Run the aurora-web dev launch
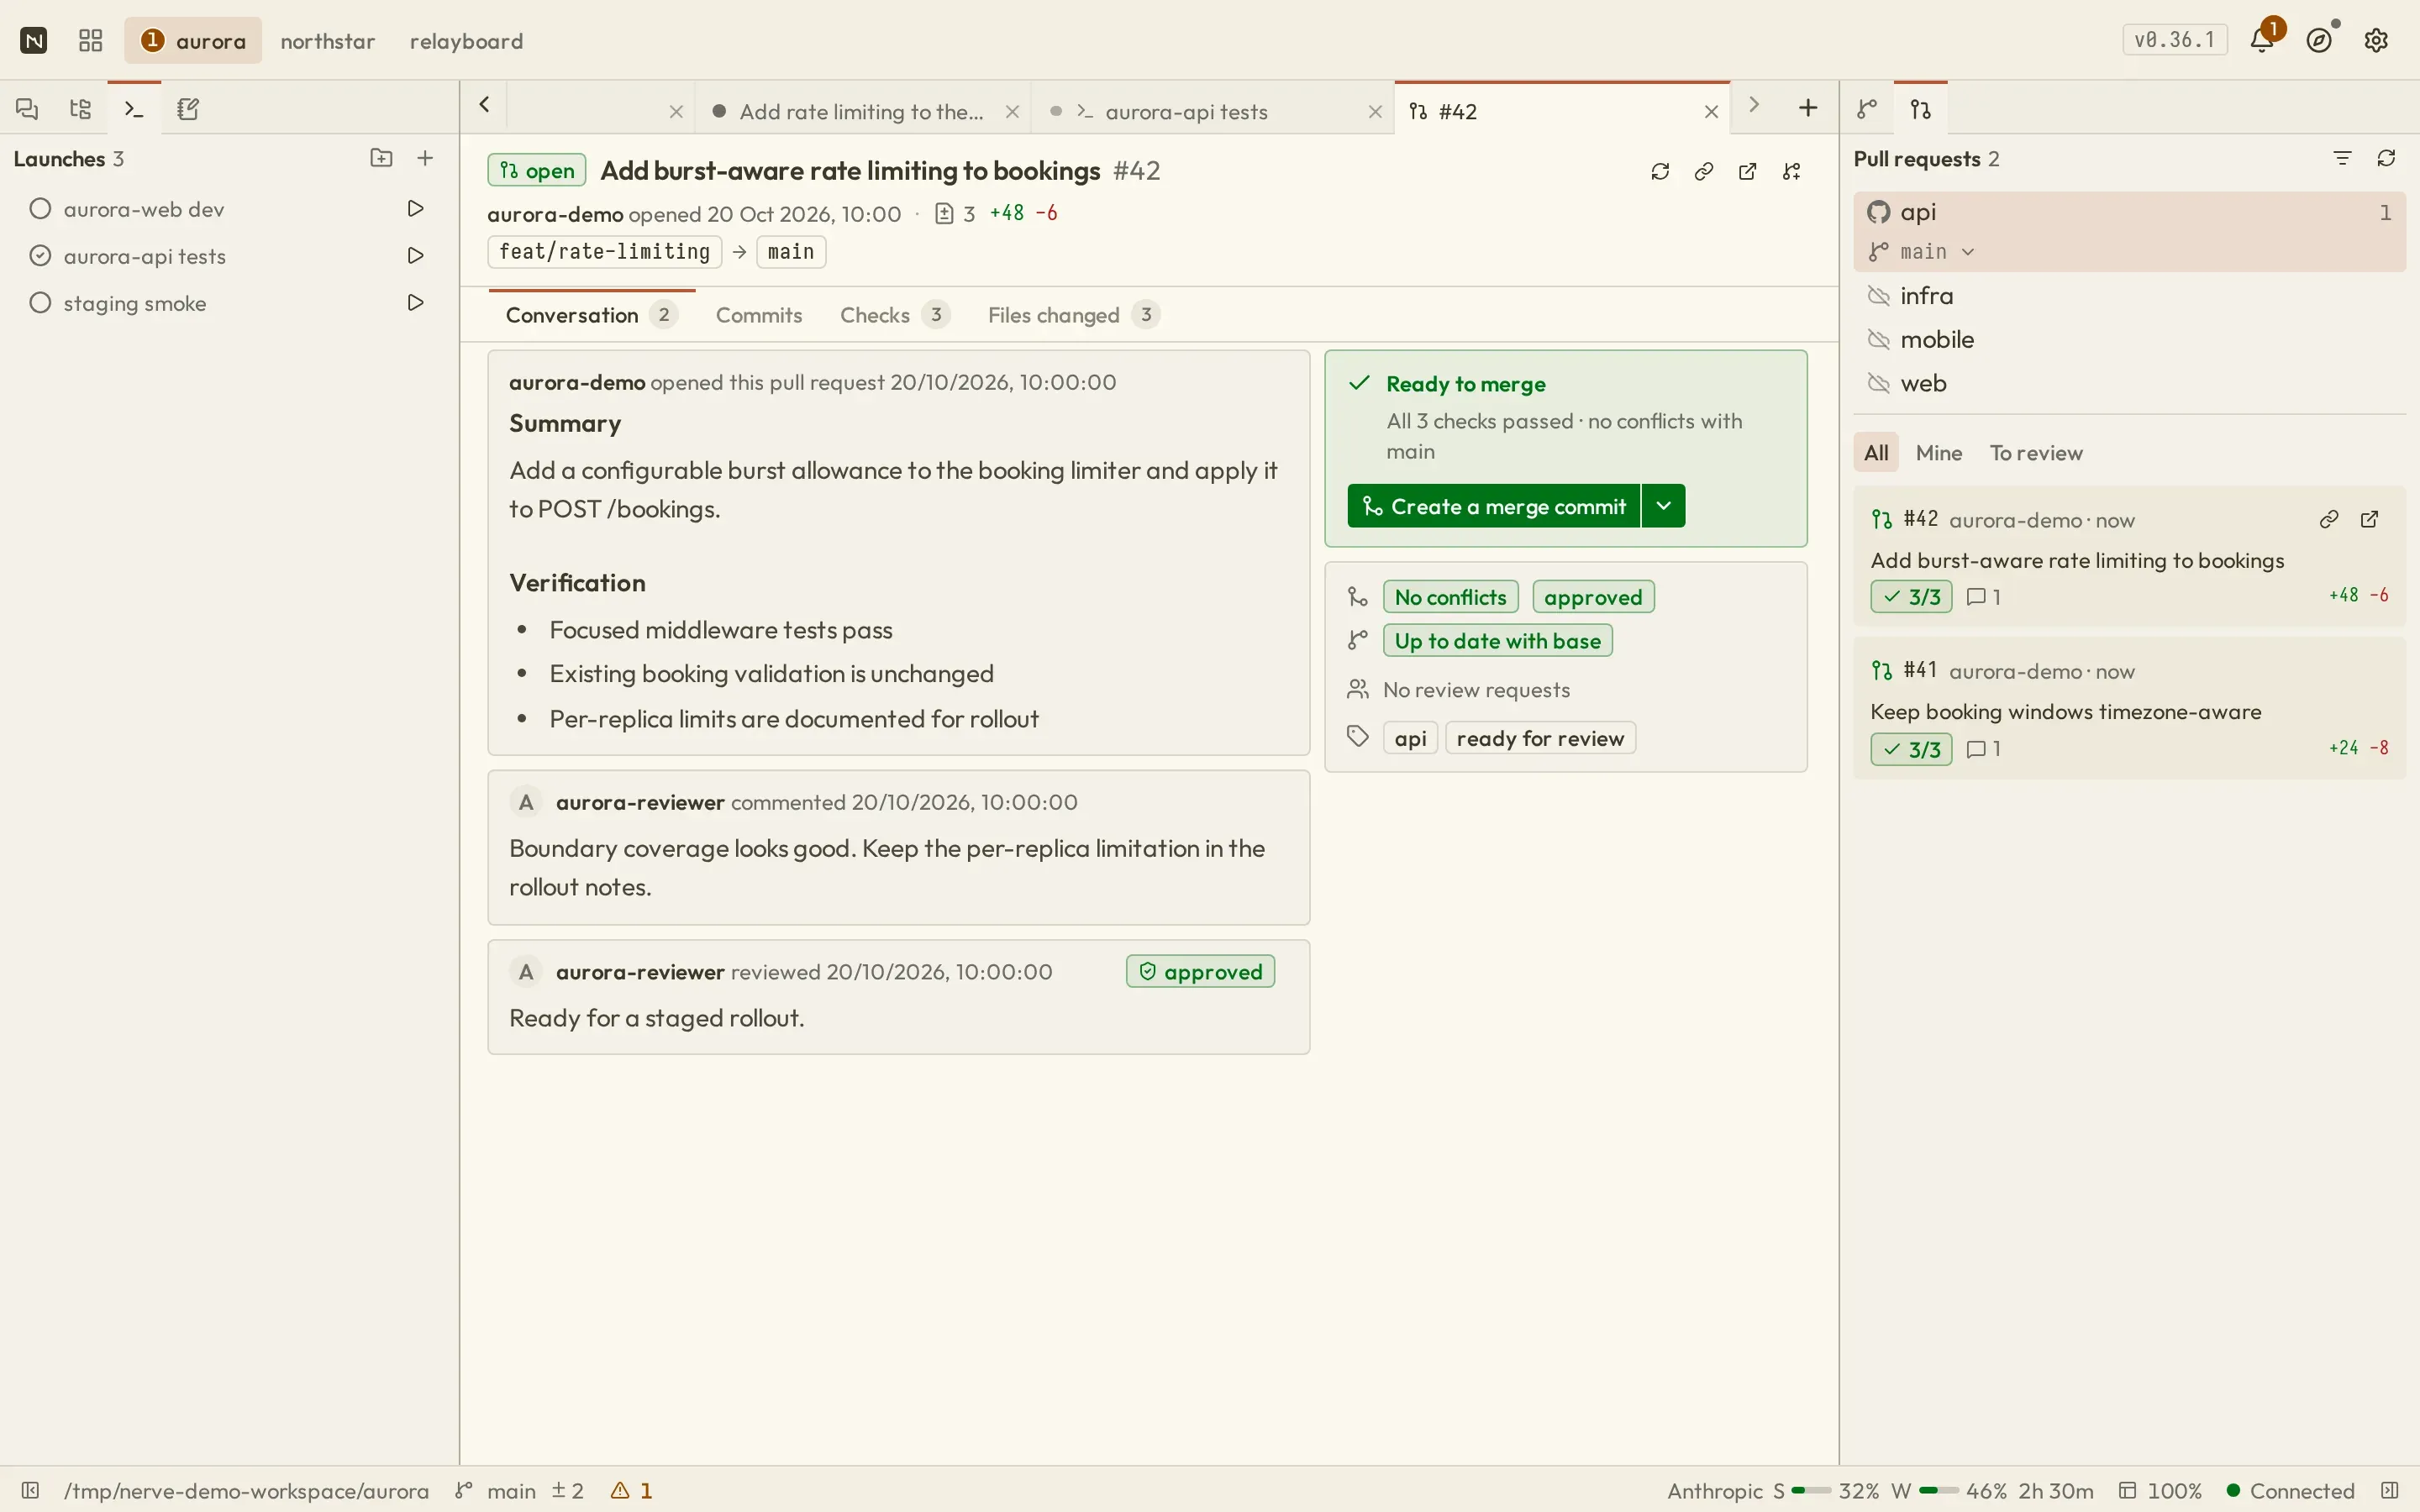 pos(415,208)
